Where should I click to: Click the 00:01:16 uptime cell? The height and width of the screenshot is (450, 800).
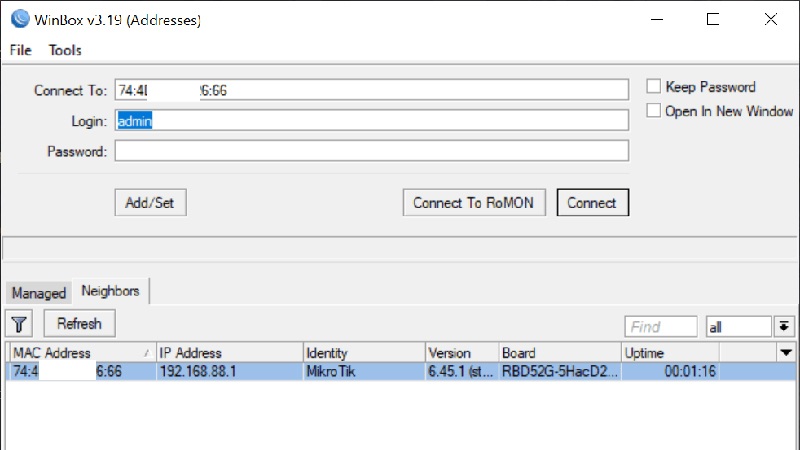[670, 371]
